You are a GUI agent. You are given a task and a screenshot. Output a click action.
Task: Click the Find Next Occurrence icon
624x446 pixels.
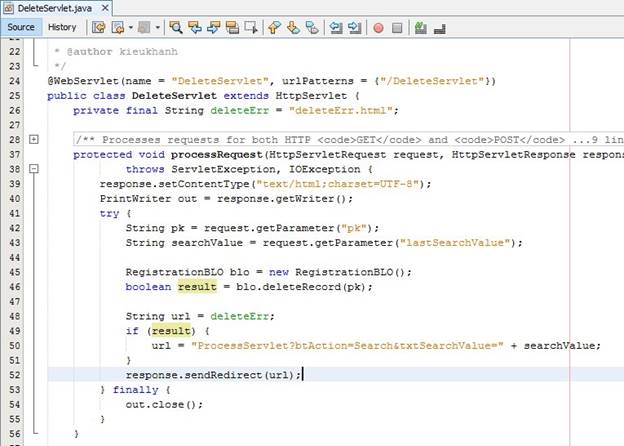[x=214, y=27]
